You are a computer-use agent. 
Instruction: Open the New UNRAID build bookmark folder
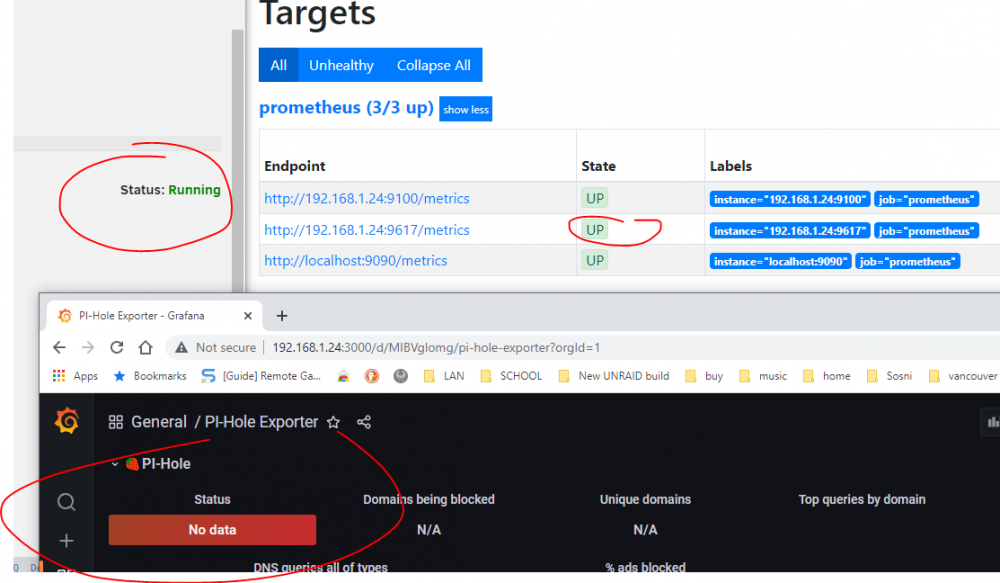click(x=614, y=376)
